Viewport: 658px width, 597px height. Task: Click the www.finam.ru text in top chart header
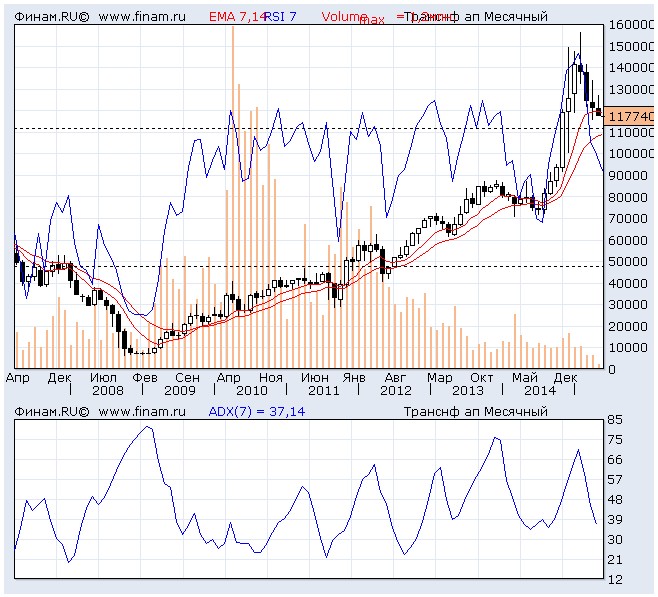click(142, 17)
